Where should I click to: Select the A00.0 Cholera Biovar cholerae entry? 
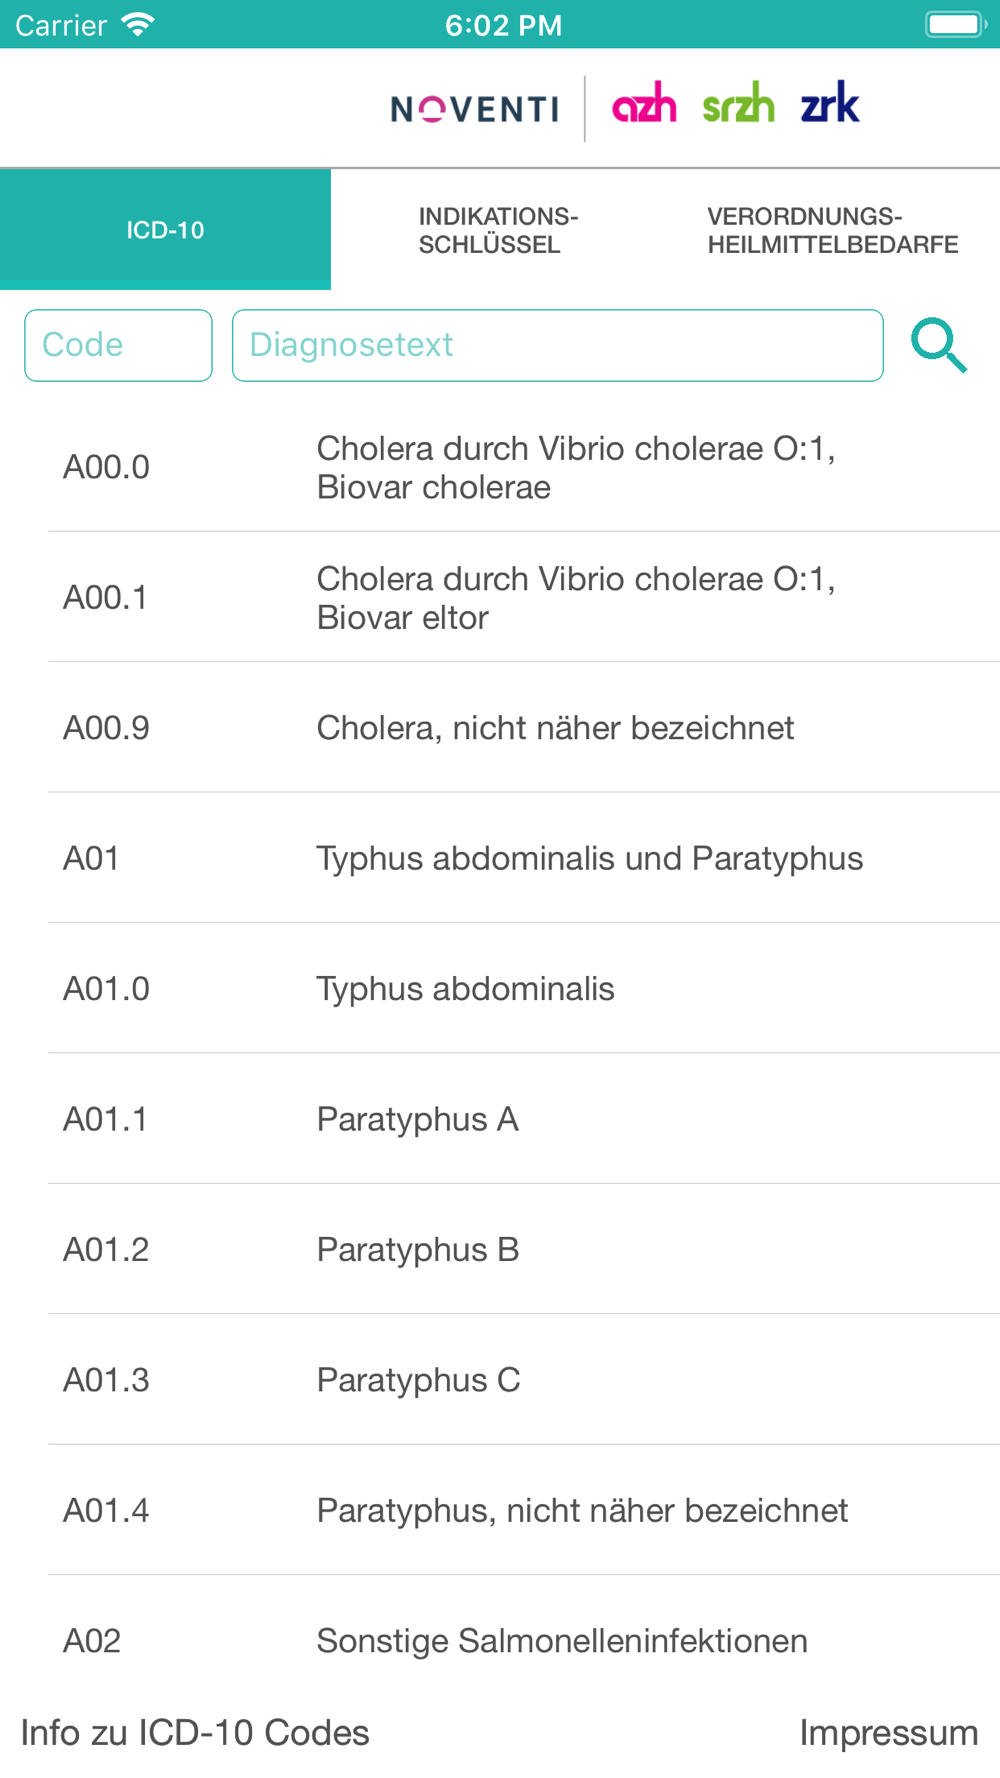524,467
